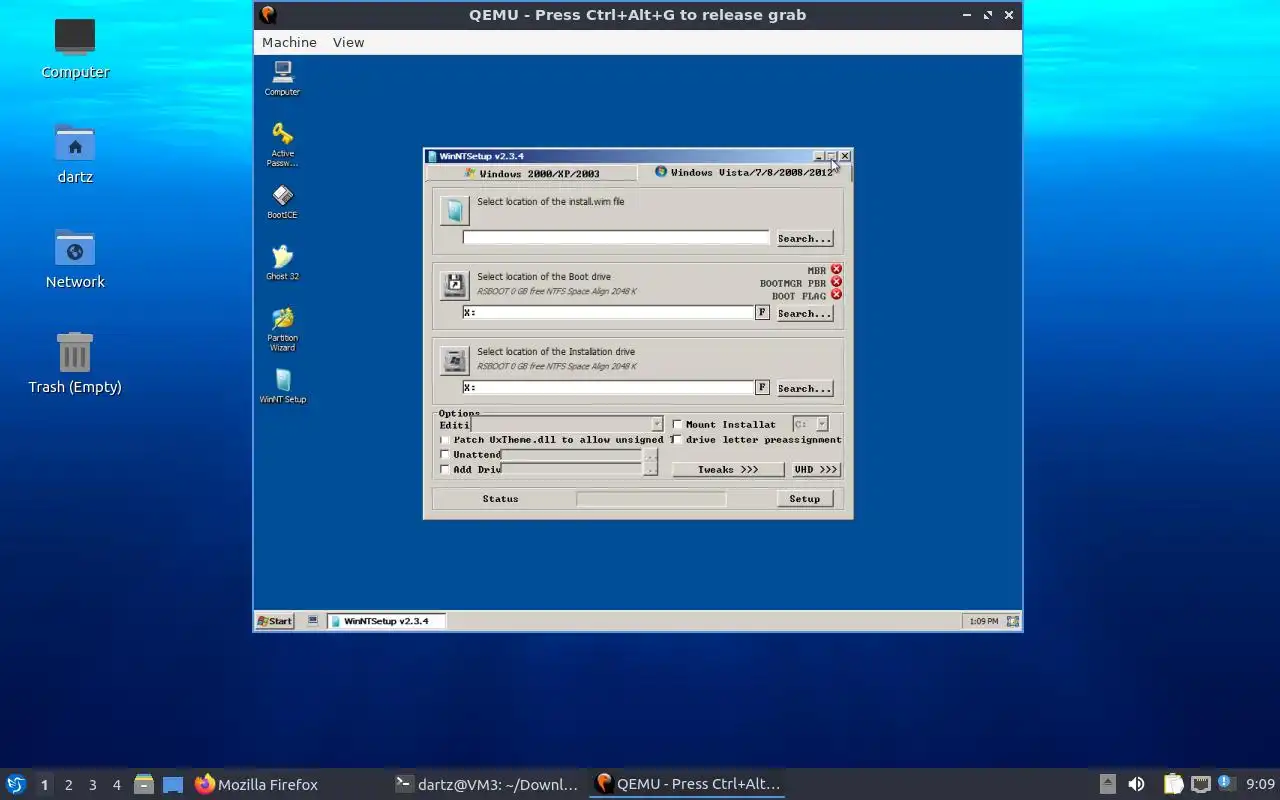
Task: Open the host Computer desktop icon
Action: 75,48
